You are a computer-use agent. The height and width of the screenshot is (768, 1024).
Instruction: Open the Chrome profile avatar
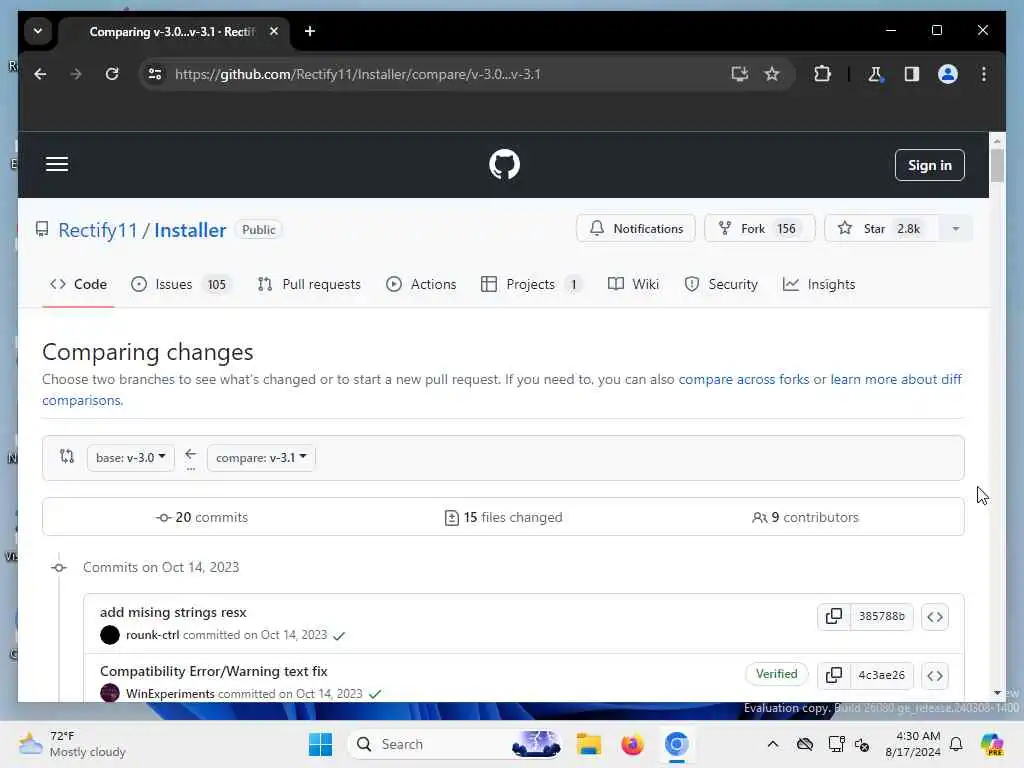click(x=948, y=74)
